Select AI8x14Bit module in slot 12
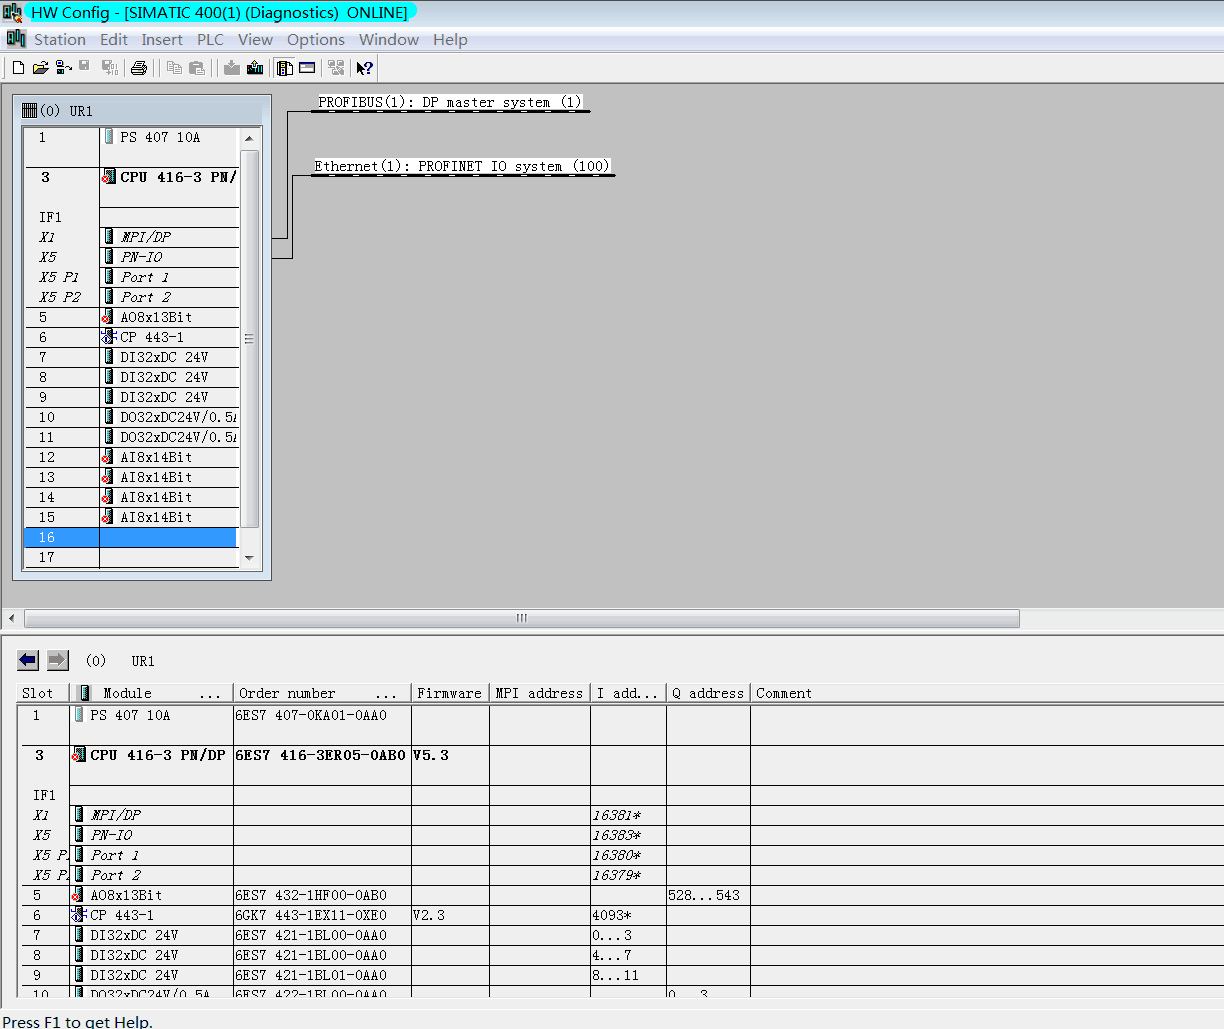 [x=156, y=457]
